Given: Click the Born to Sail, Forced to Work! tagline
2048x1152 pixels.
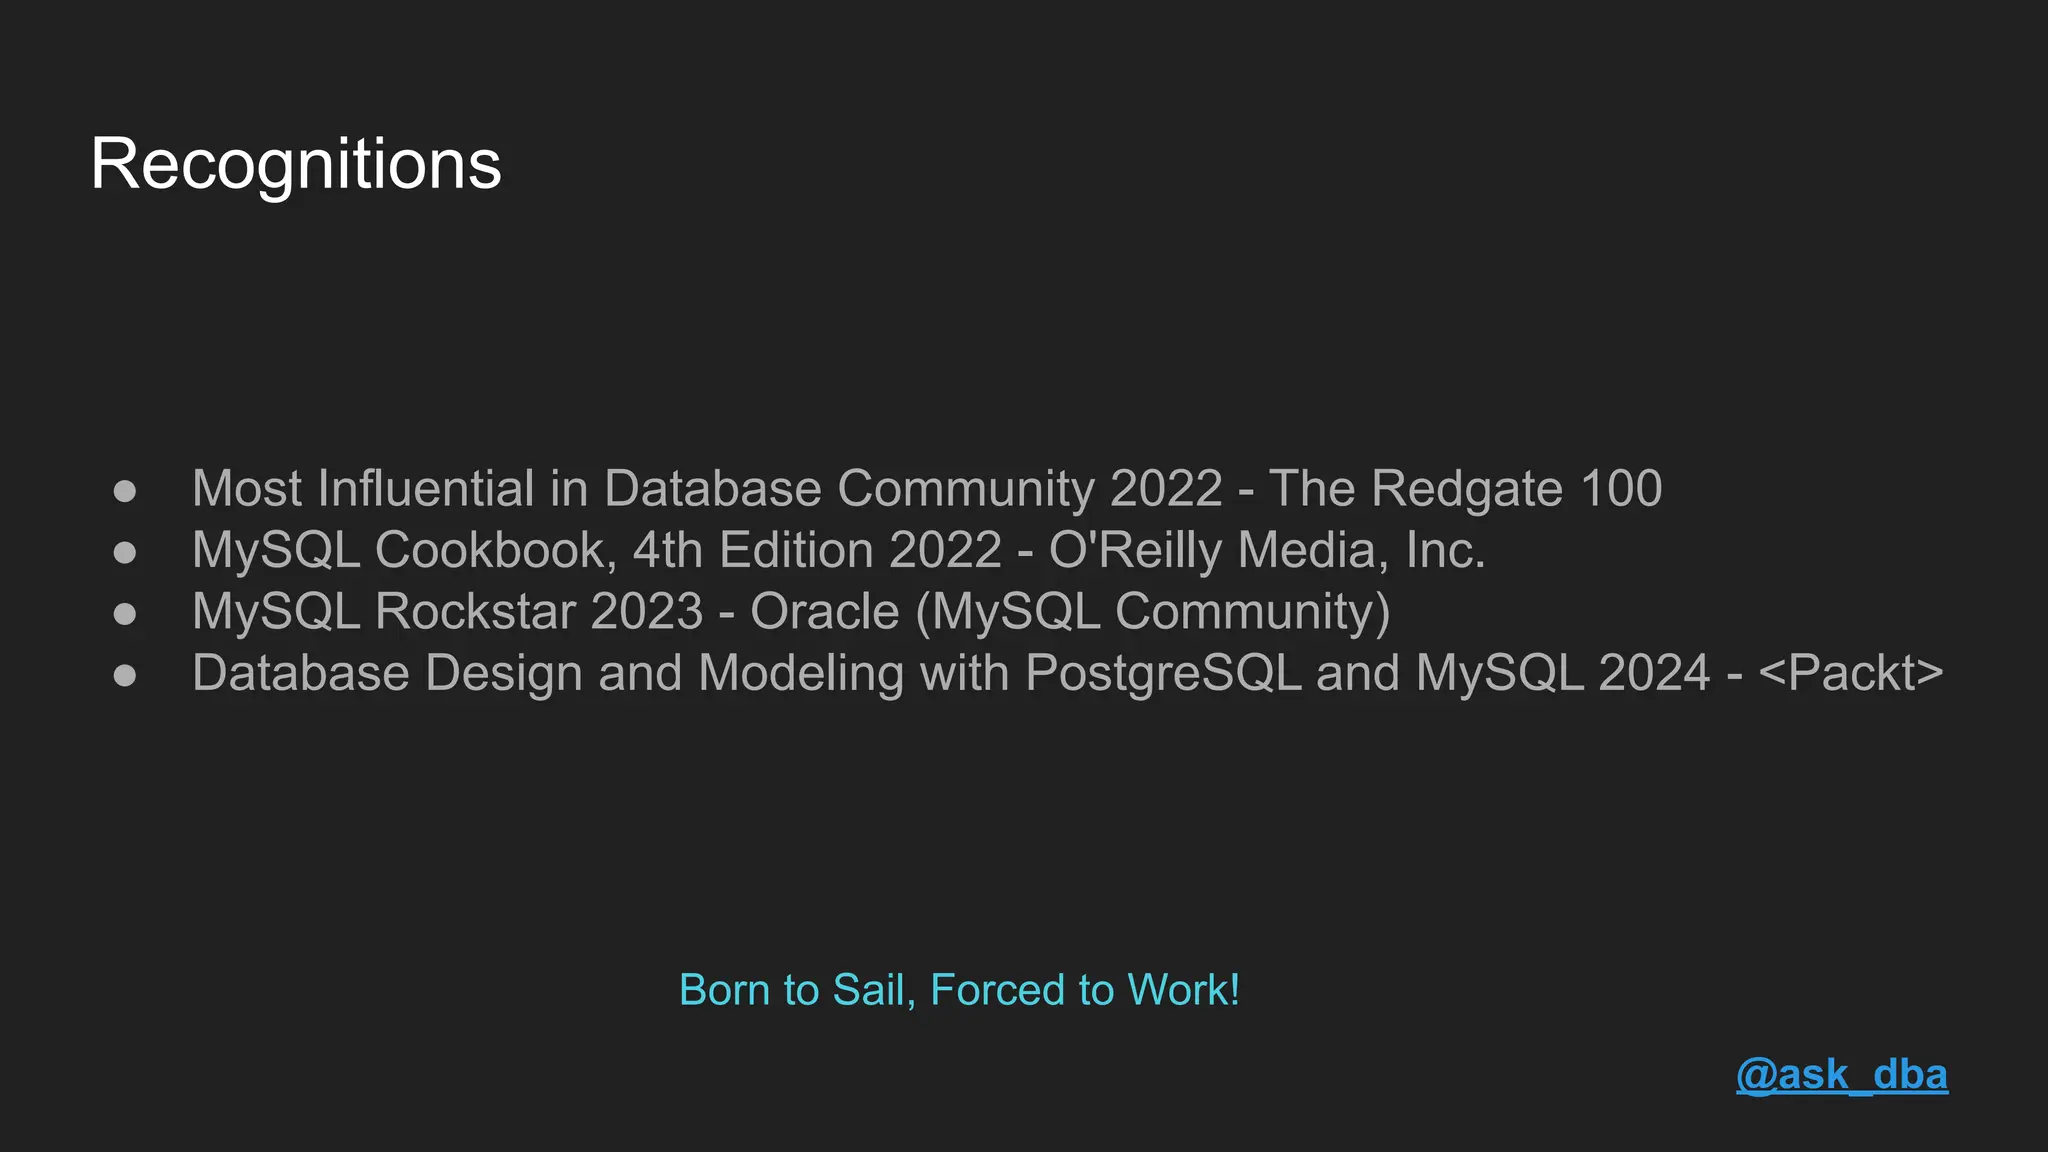Looking at the screenshot, I should click(960, 990).
